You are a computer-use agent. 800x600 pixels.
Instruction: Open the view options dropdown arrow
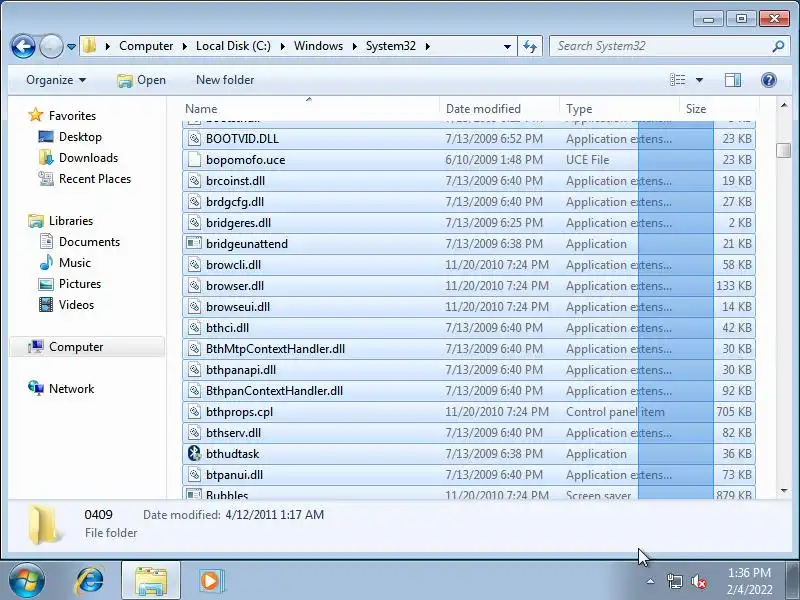click(x=699, y=80)
